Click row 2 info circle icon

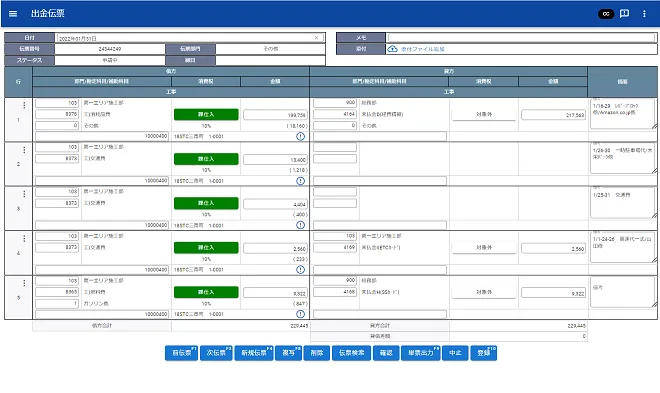click(300, 181)
